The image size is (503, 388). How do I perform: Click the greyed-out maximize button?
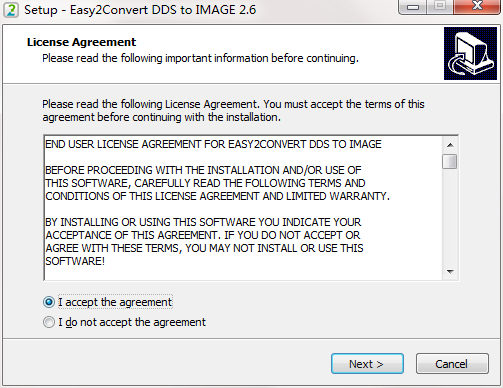(440, 6)
